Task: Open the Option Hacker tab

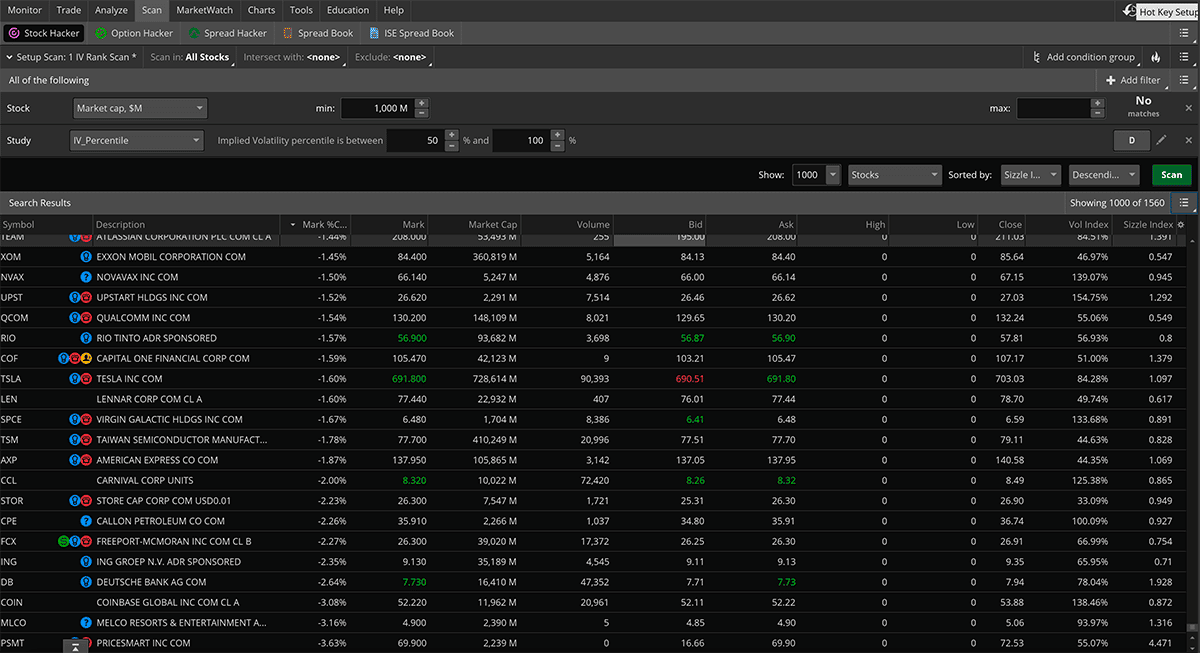Action: point(132,33)
